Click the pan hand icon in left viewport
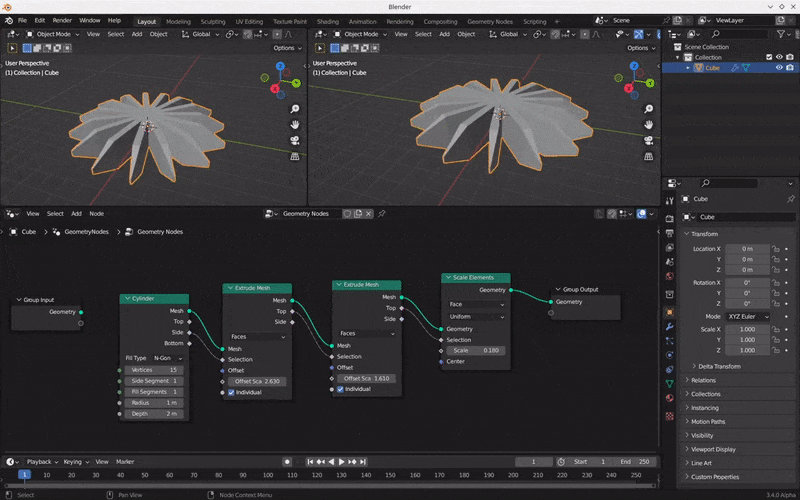The image size is (800, 500). click(296, 124)
